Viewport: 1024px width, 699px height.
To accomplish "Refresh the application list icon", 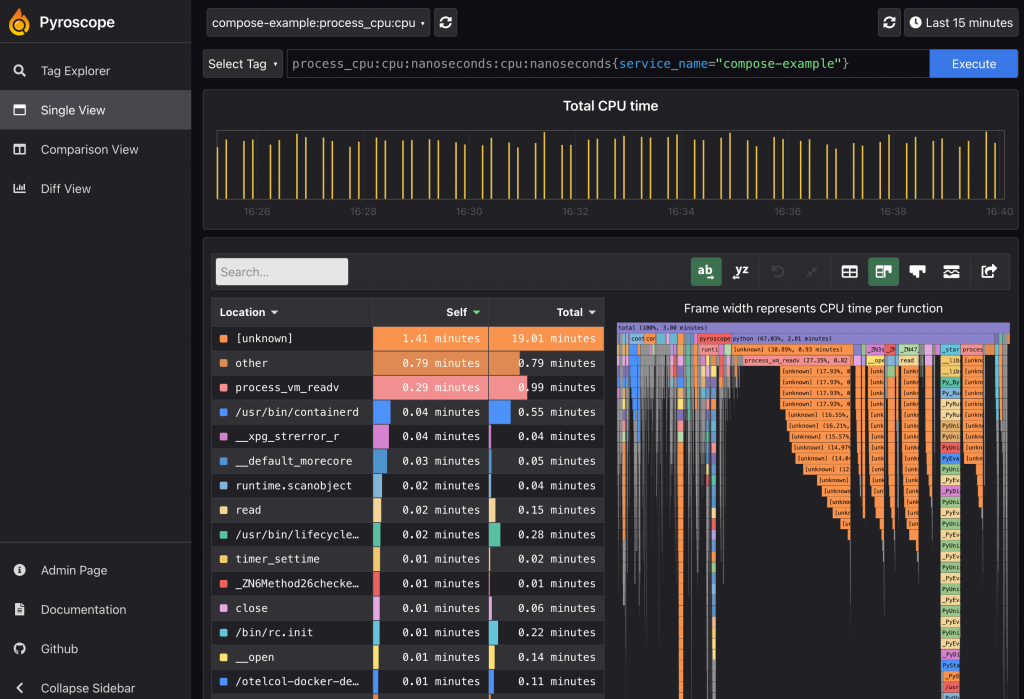I will click(x=446, y=23).
